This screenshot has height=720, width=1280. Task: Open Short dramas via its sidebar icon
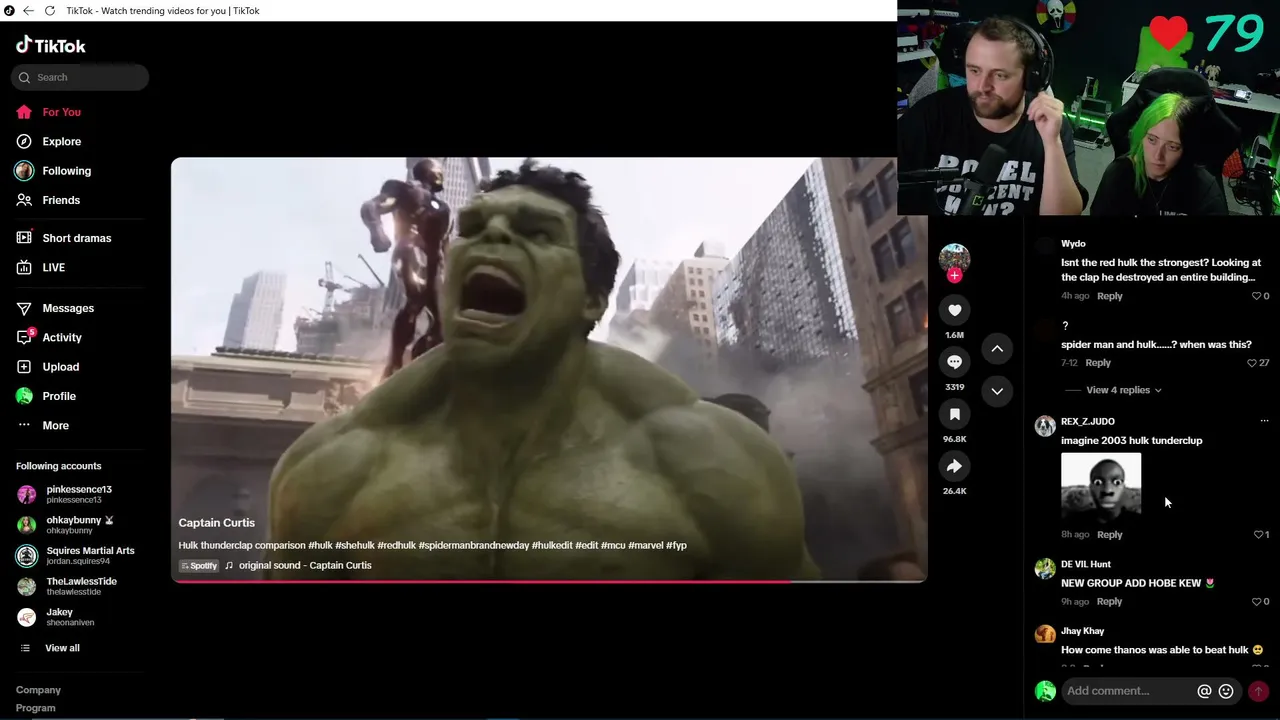(24, 238)
